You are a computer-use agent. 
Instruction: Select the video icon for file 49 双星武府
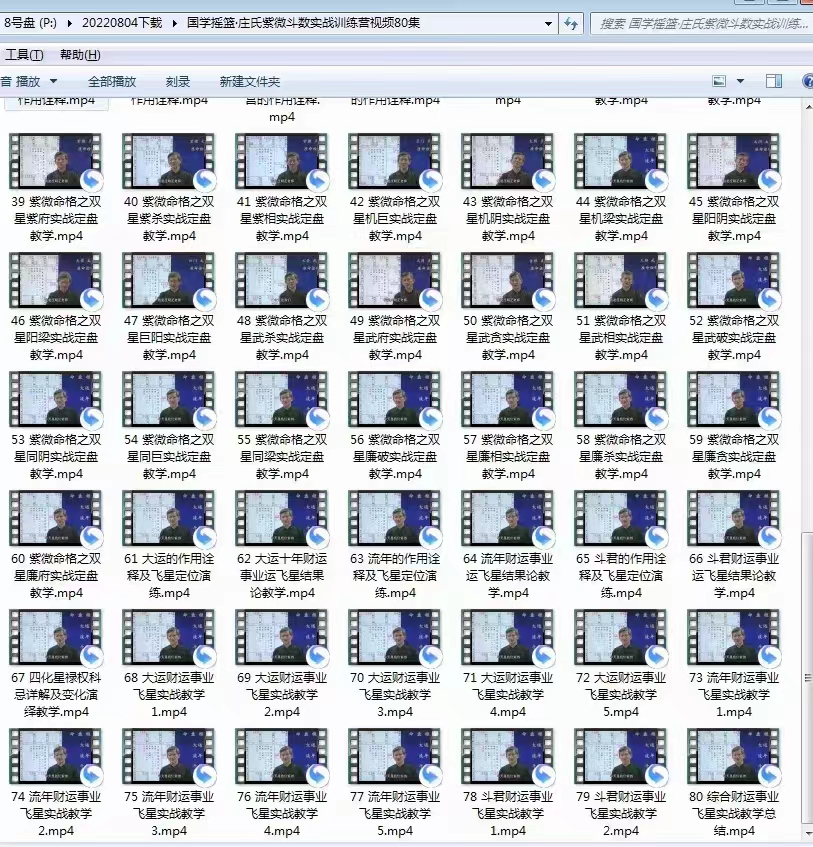pos(395,280)
